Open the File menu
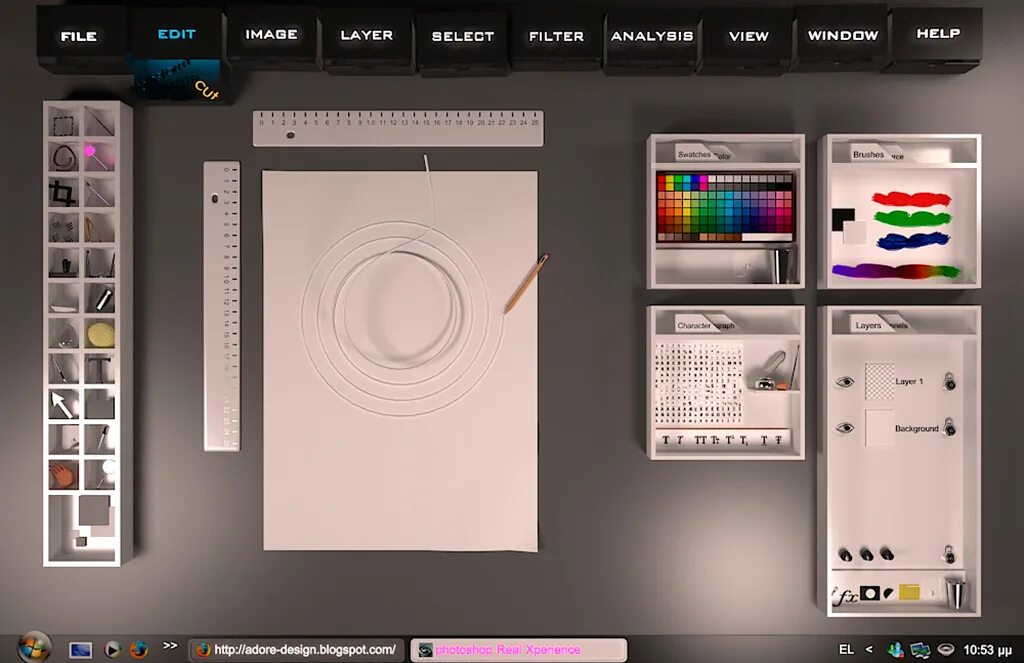The height and width of the screenshot is (663, 1024). (79, 37)
